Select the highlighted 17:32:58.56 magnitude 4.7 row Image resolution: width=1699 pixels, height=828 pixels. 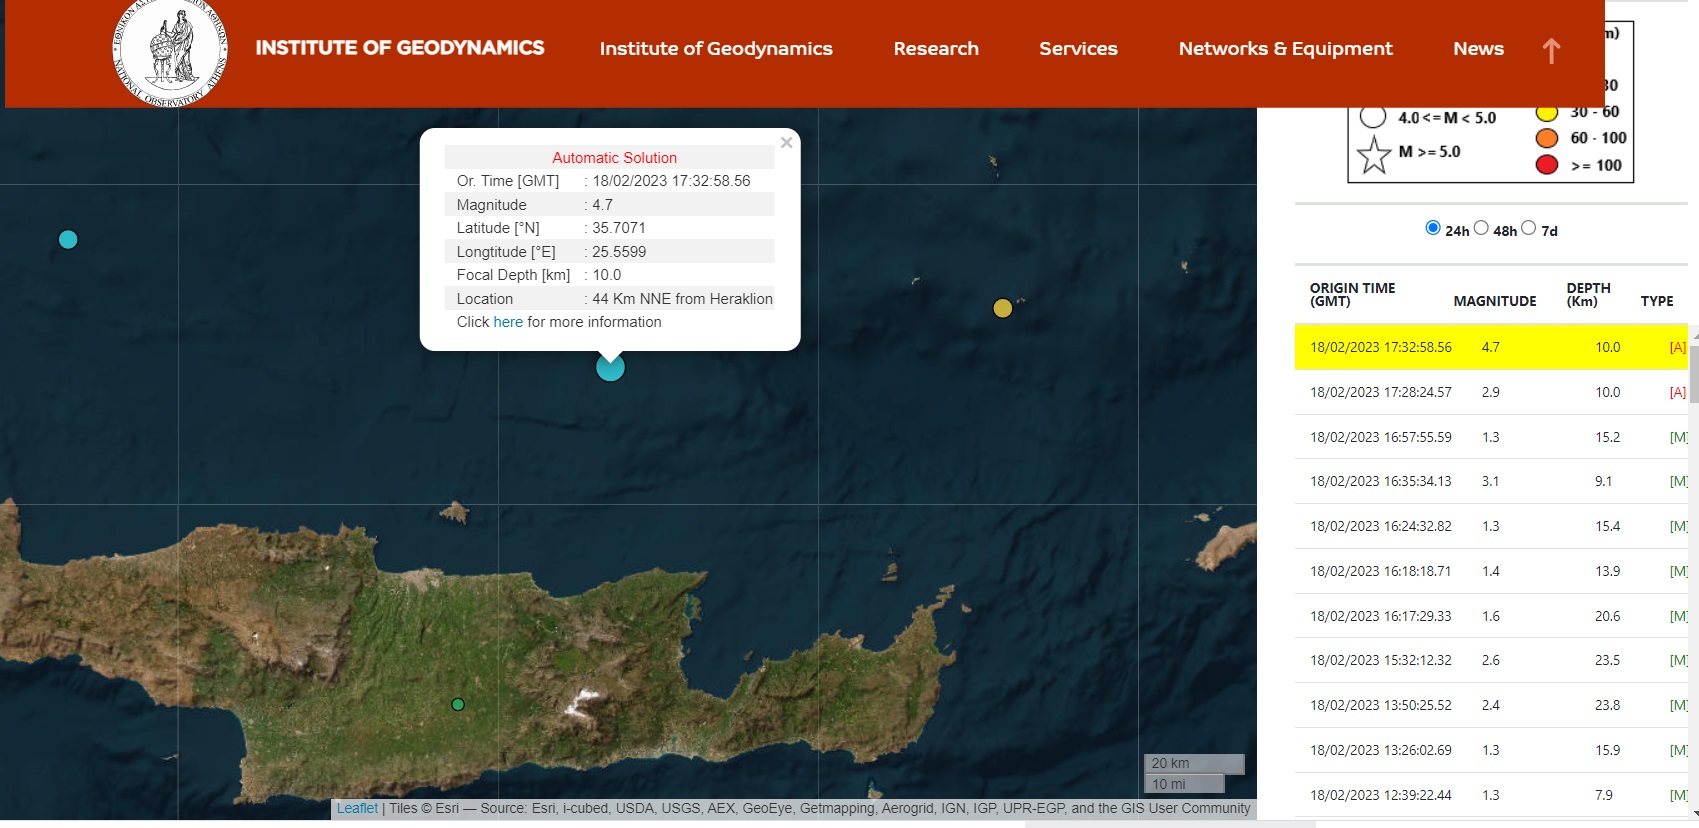[x=1490, y=347]
